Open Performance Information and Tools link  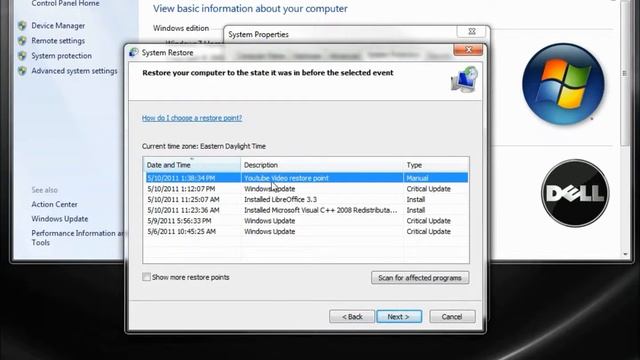pos(78,238)
